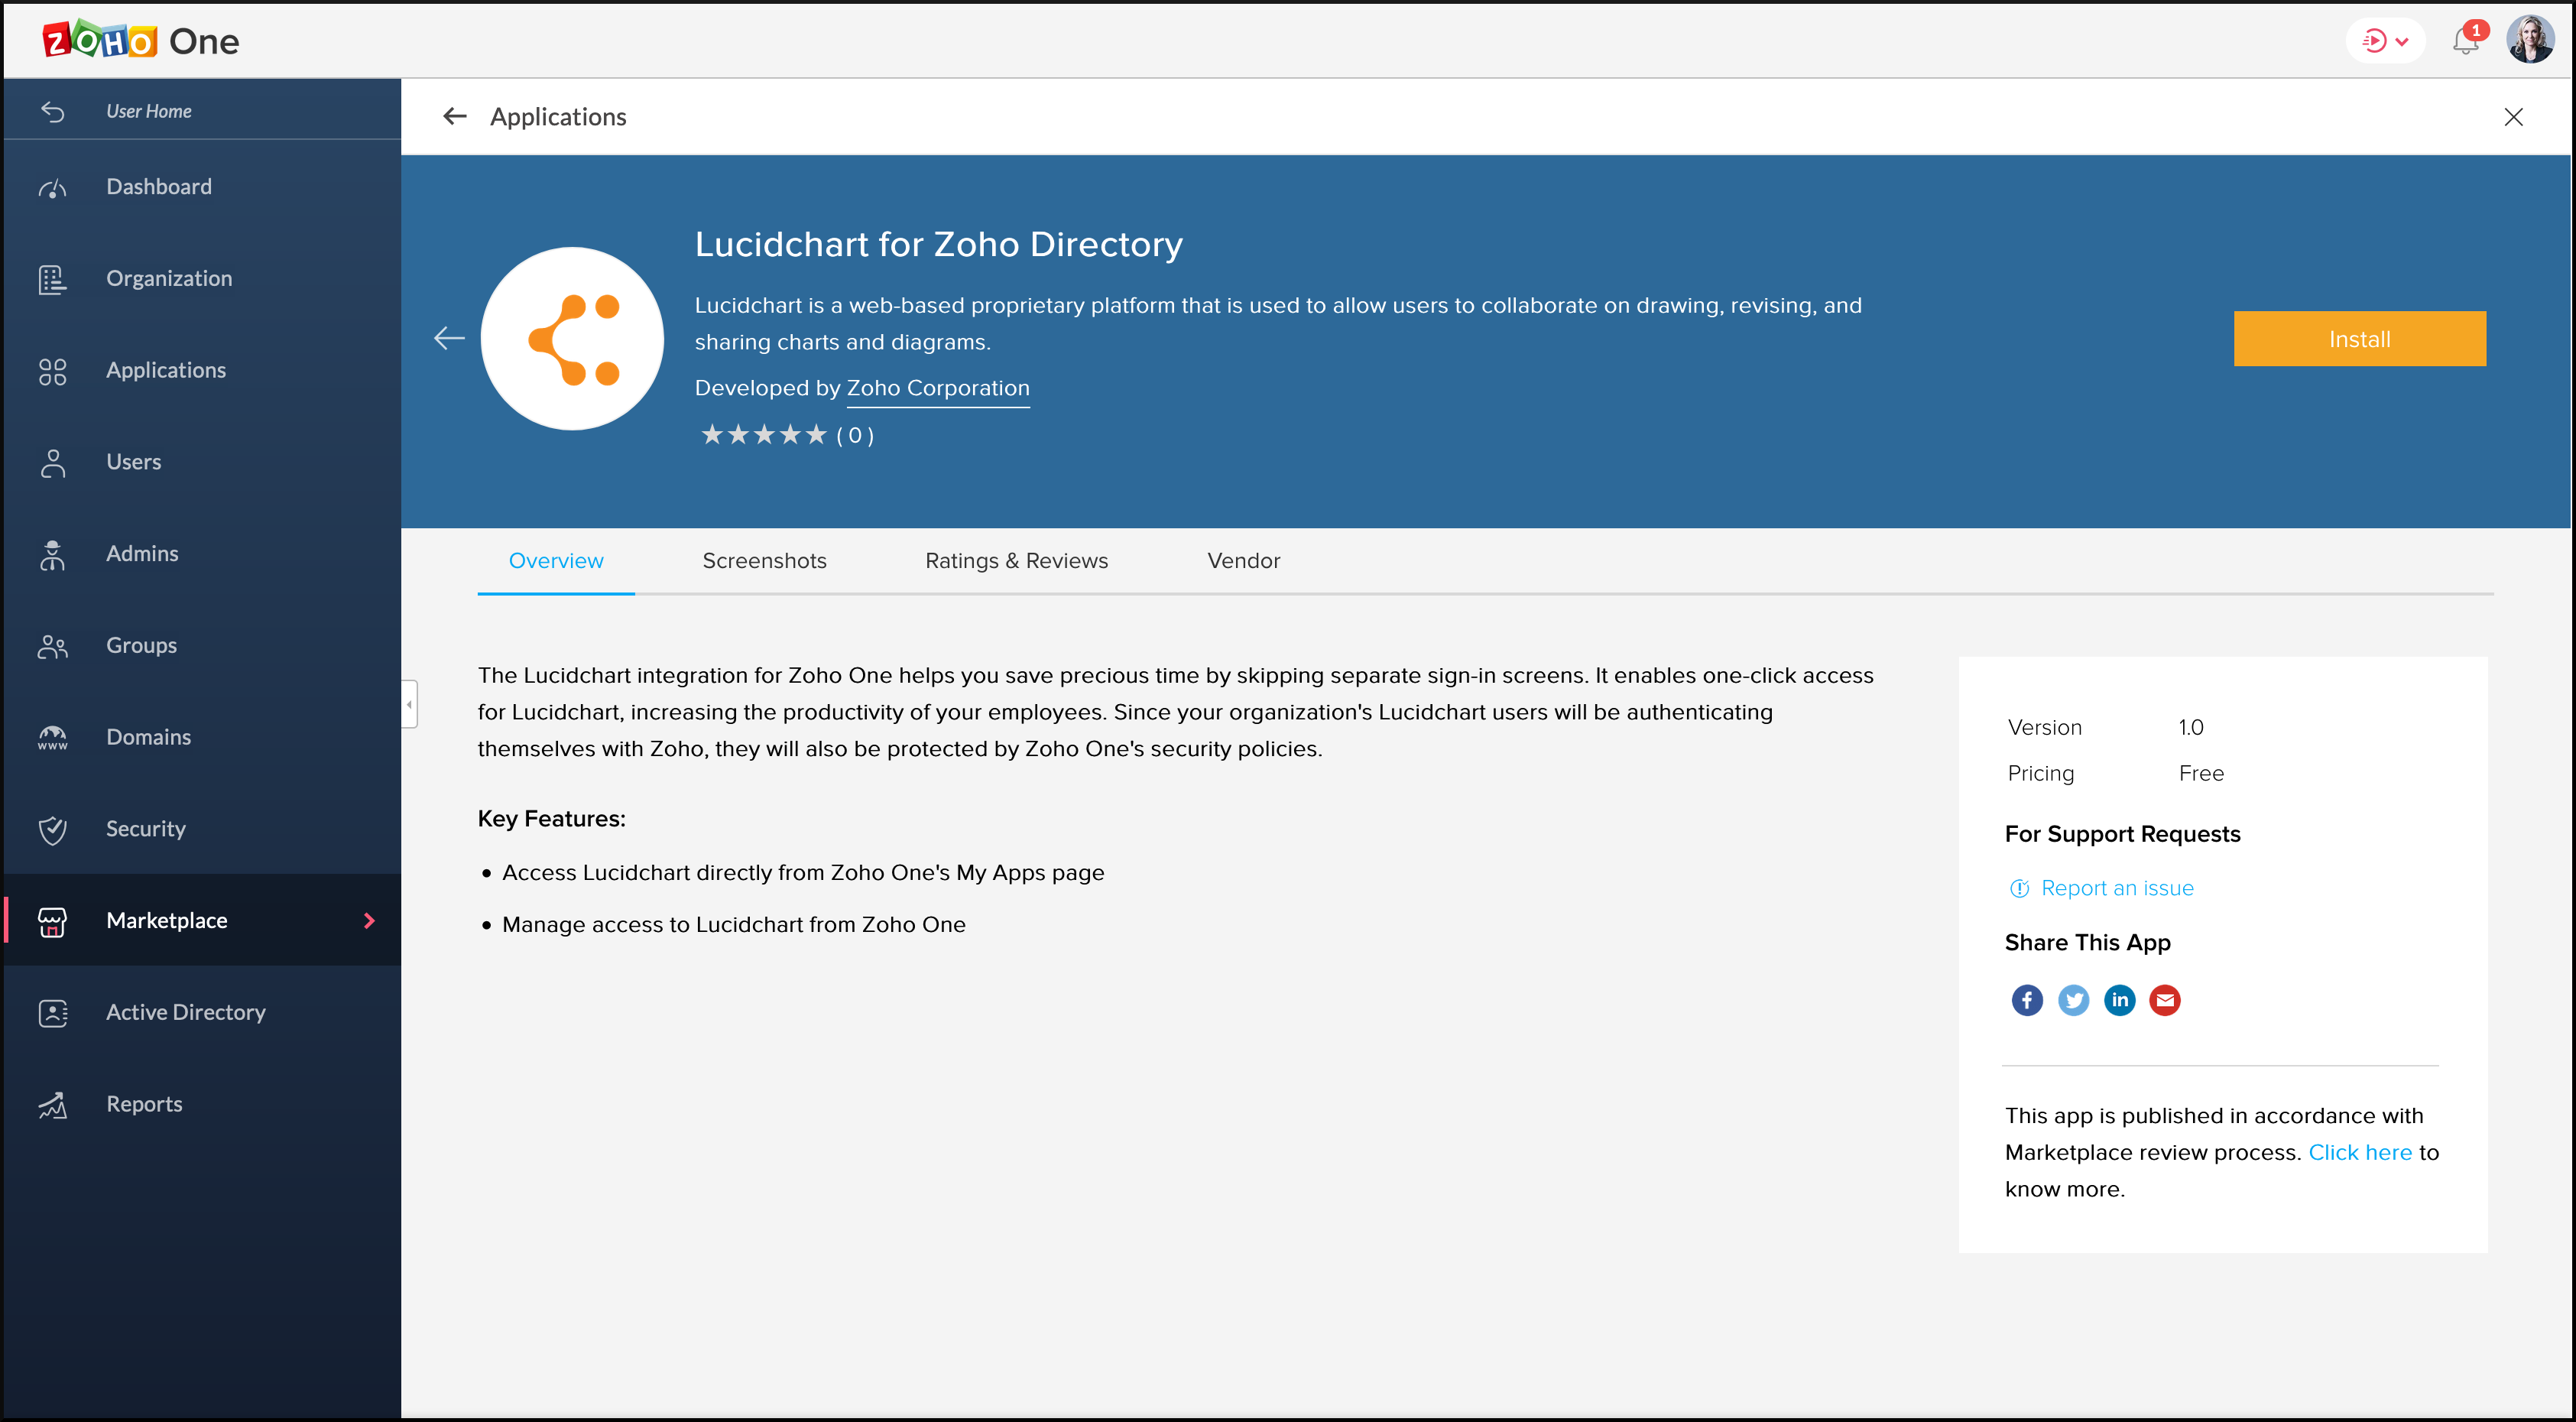Install the Lucidchart app

pyautogui.click(x=2359, y=339)
